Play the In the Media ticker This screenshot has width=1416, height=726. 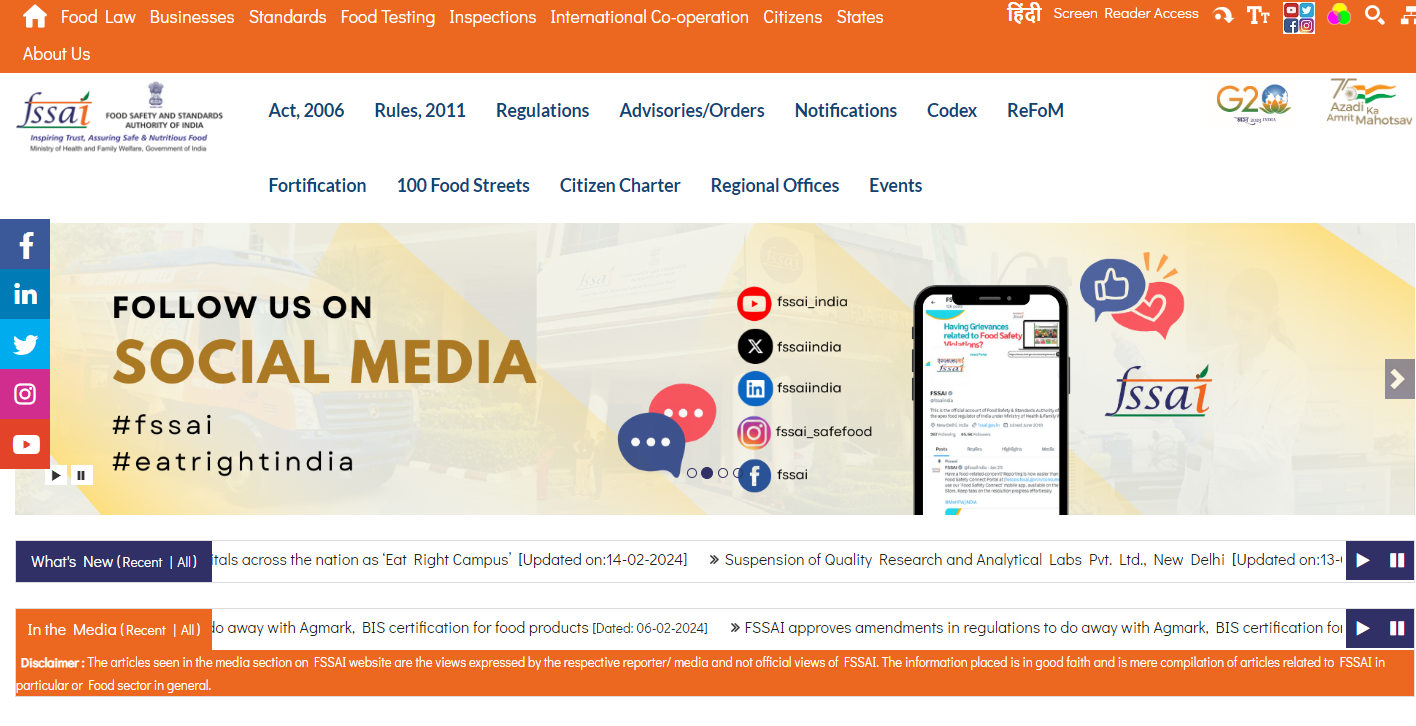(x=1363, y=628)
